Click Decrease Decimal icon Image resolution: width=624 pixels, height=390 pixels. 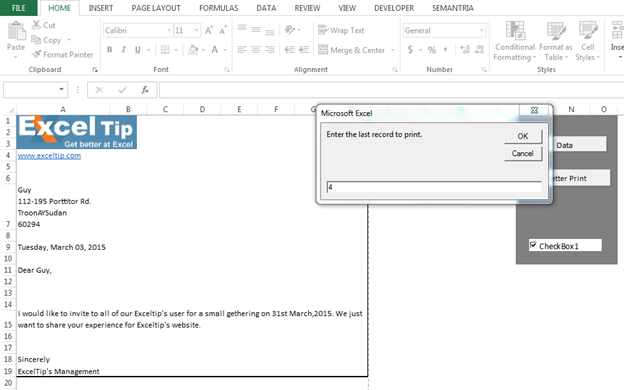tap(480, 50)
